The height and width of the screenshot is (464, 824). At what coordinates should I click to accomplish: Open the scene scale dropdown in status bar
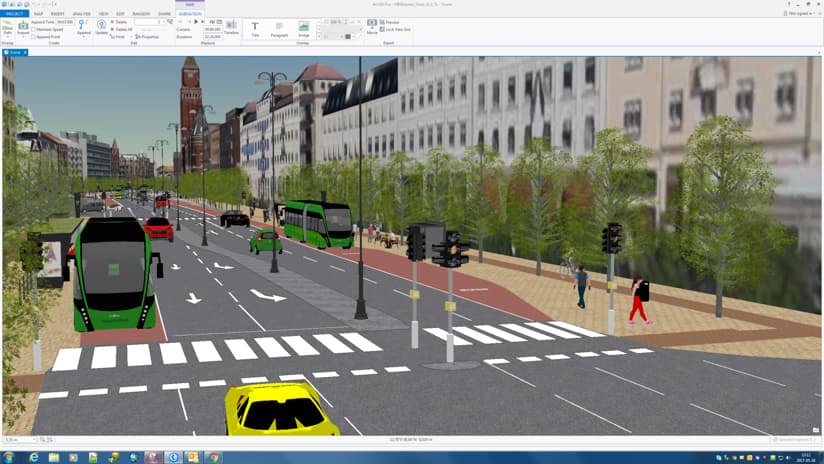pyautogui.click(x=34, y=440)
